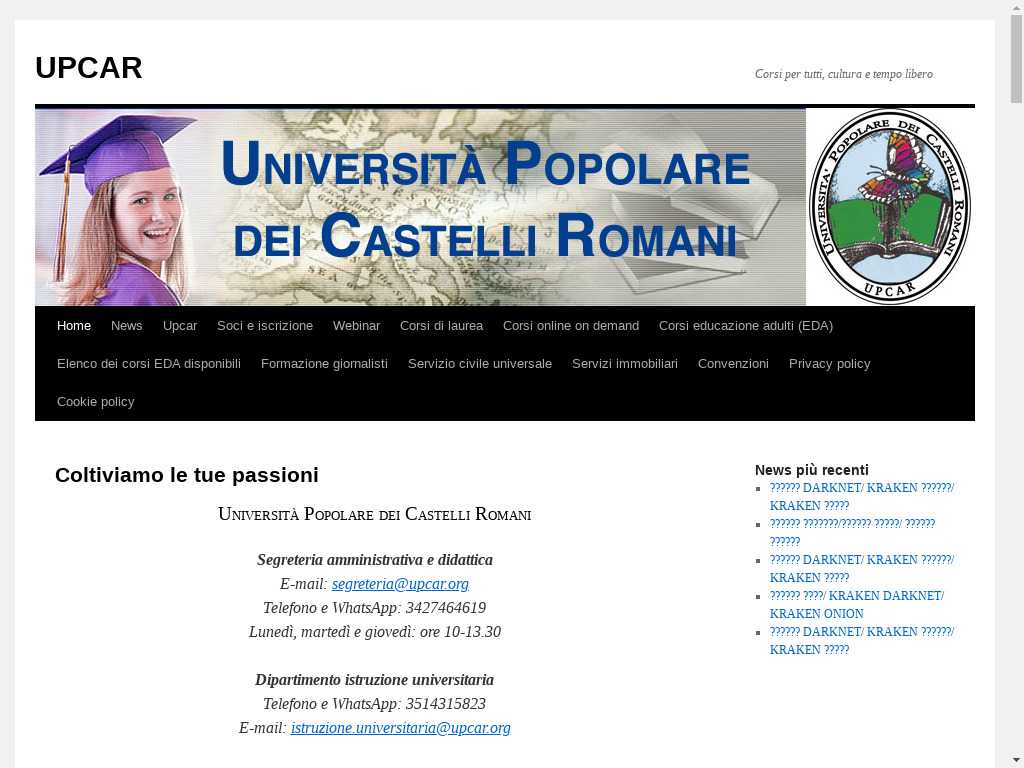Go to the Upcar menu page
This screenshot has height=768, width=1024.
(180, 325)
